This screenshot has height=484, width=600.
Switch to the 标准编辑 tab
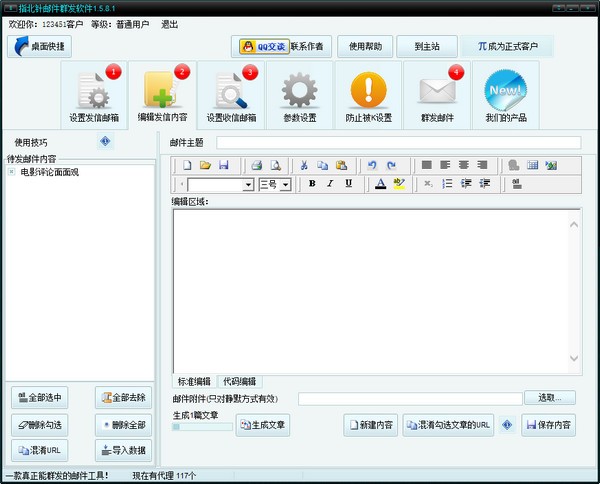coord(194,381)
